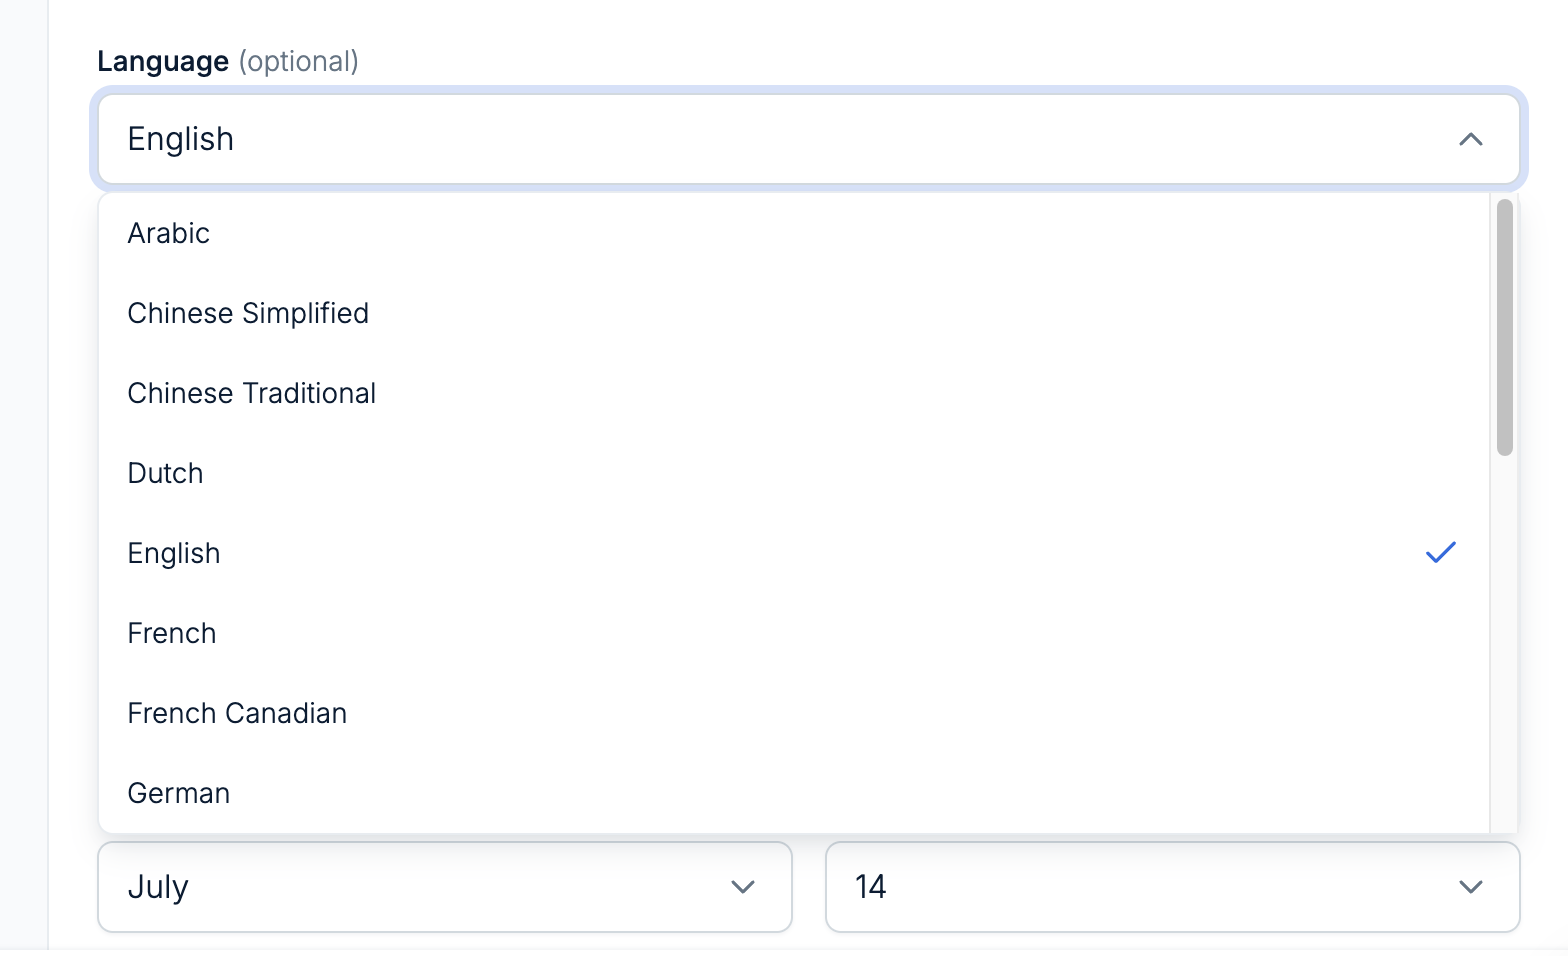Click the blue checkmark beside English
This screenshot has height=956, width=1568.
pyautogui.click(x=1441, y=552)
